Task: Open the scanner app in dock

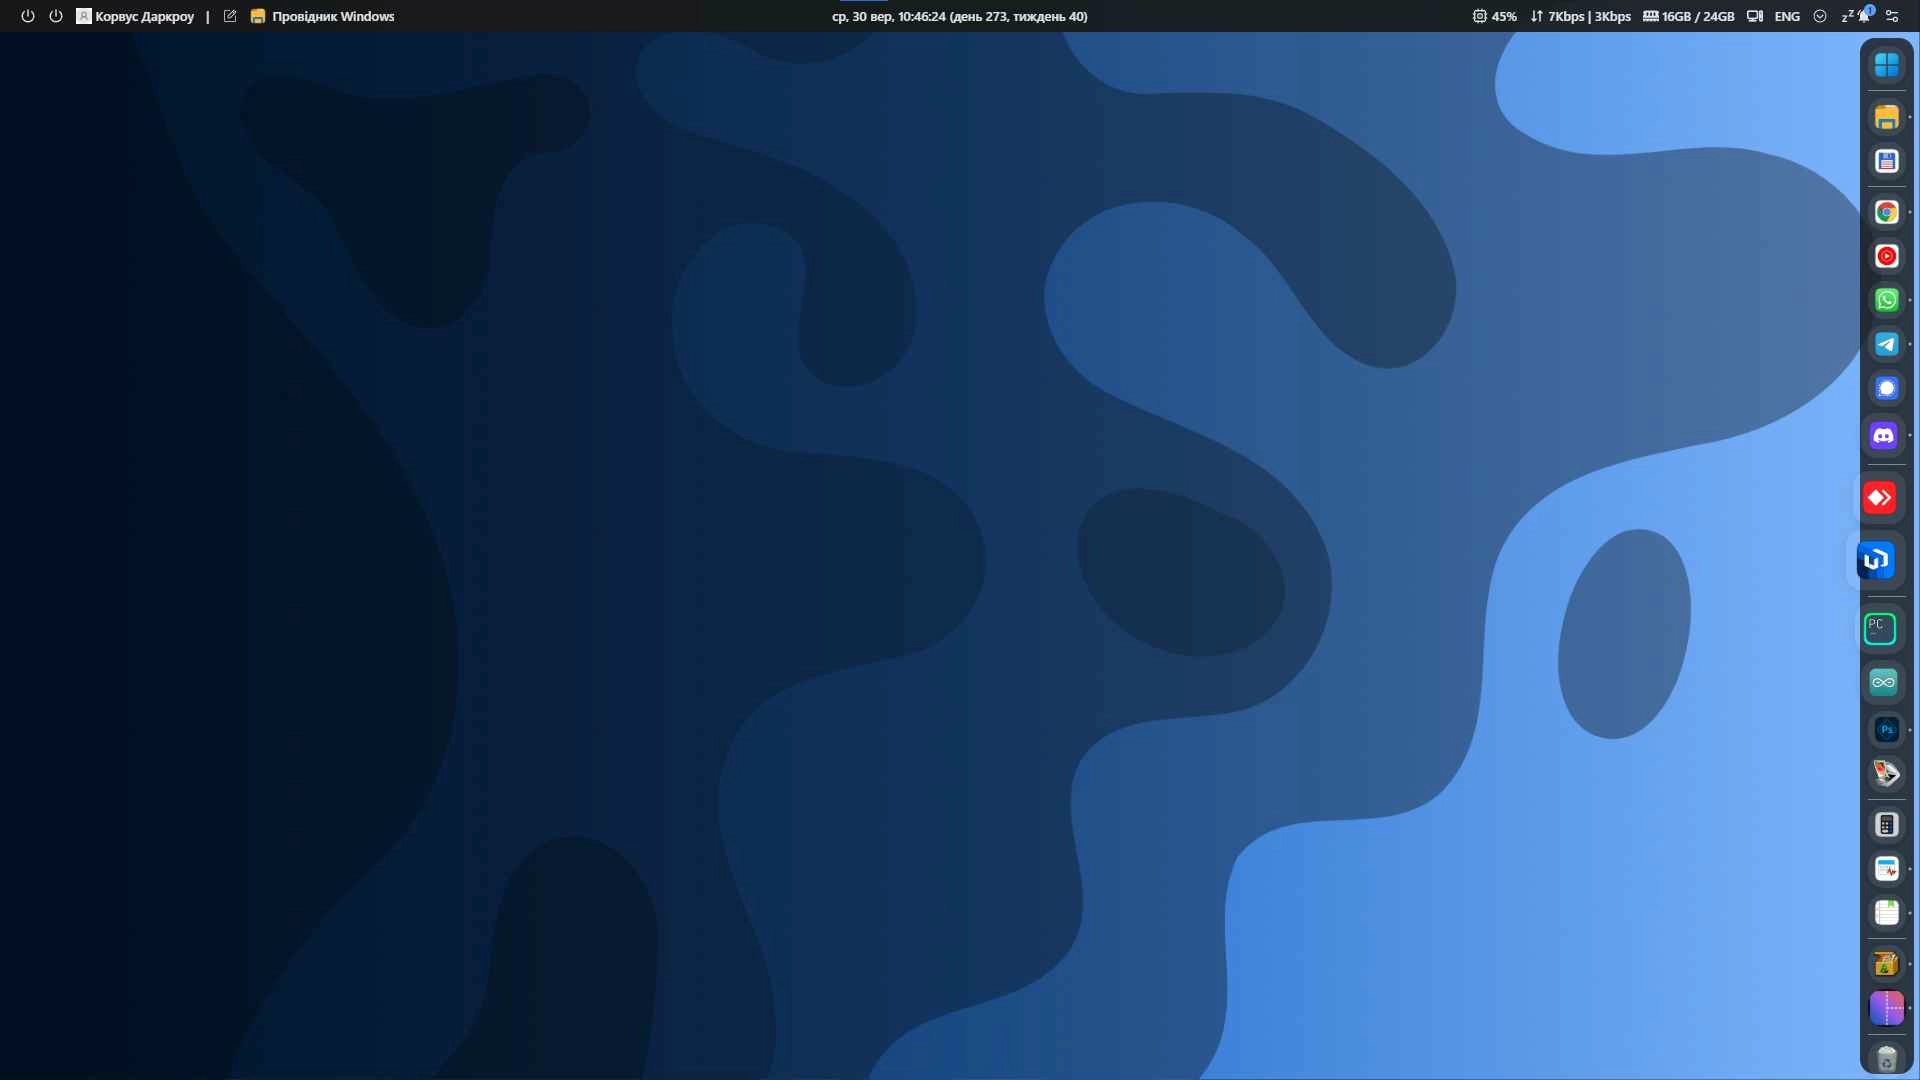Action: coord(1886,774)
